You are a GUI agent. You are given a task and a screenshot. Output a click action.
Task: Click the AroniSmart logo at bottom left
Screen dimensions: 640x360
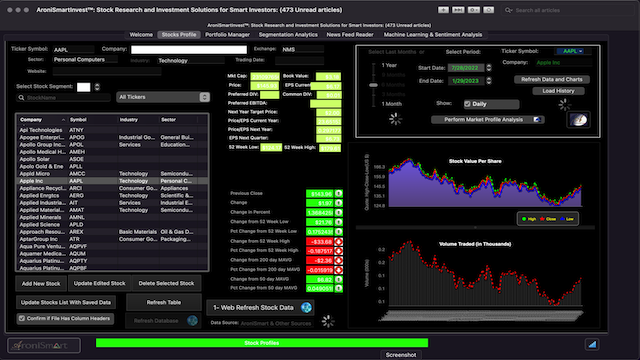[44, 345]
